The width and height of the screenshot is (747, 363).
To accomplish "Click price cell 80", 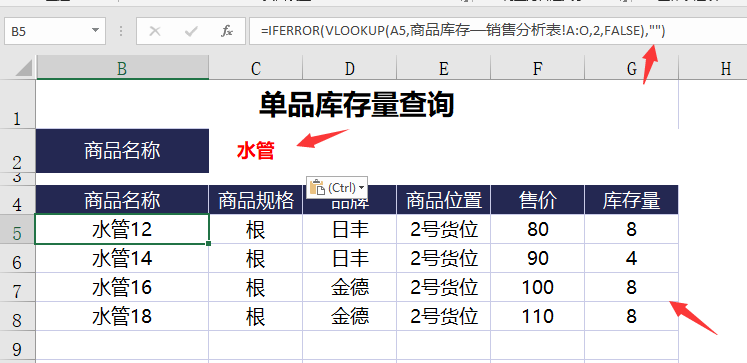I will [537, 230].
